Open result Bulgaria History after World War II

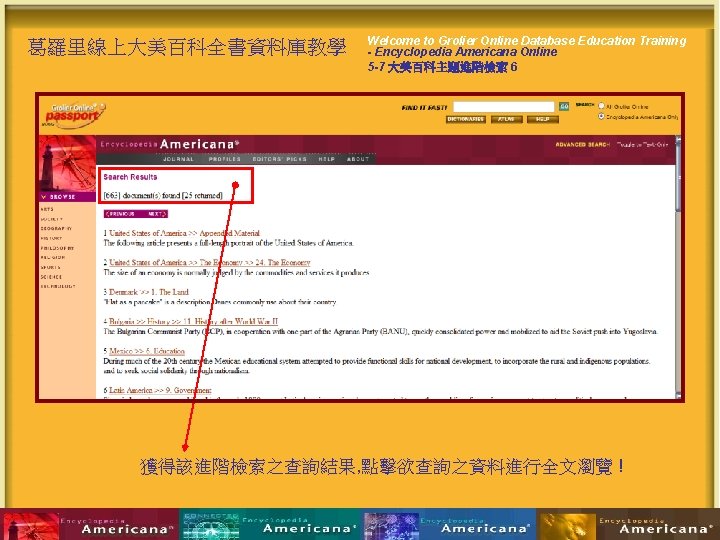coord(193,321)
